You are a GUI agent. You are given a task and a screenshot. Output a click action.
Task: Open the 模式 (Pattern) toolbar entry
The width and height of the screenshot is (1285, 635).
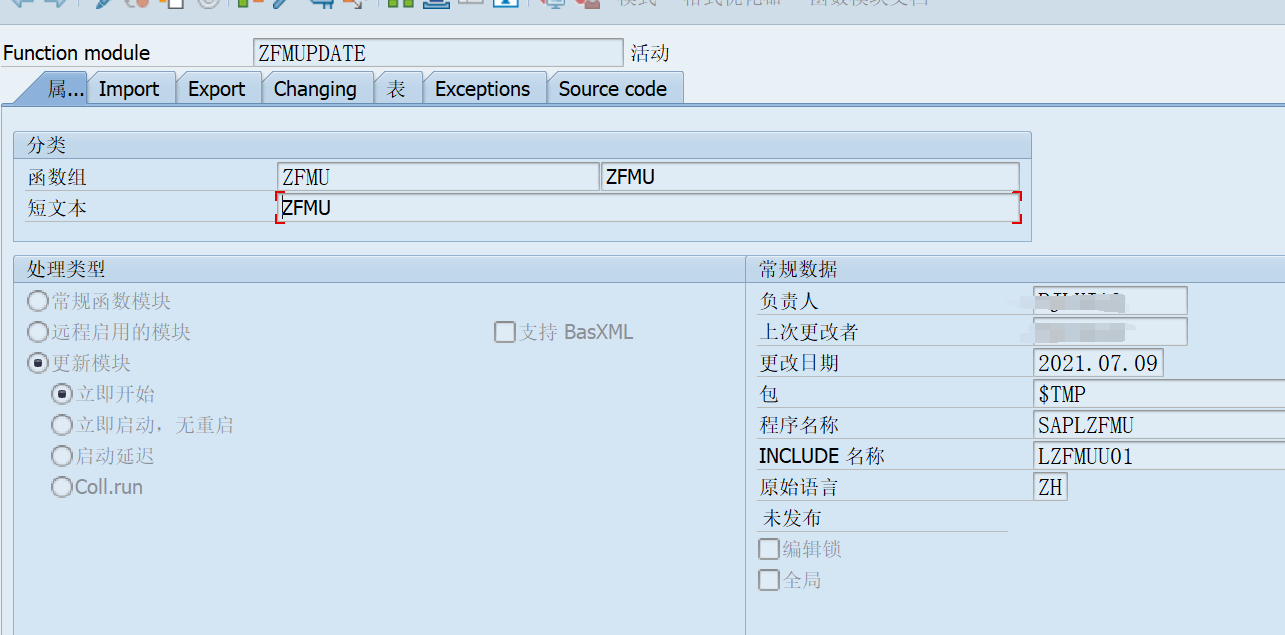(x=637, y=5)
